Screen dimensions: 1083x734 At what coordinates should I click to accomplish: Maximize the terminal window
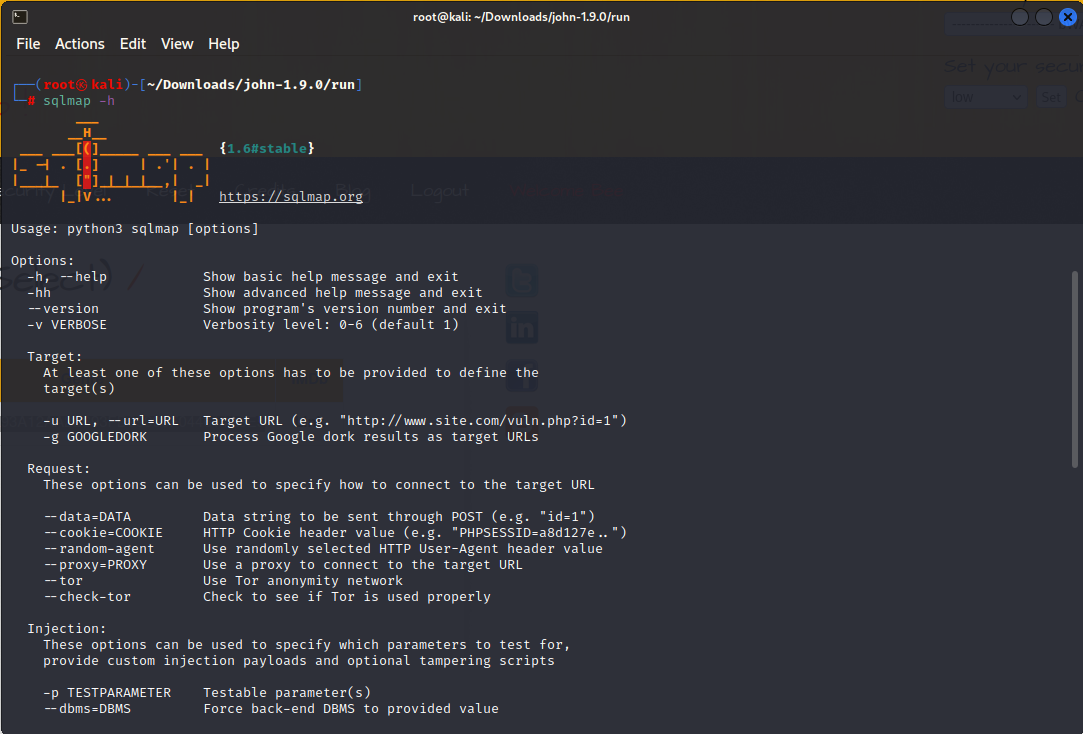pyautogui.click(x=1044, y=17)
